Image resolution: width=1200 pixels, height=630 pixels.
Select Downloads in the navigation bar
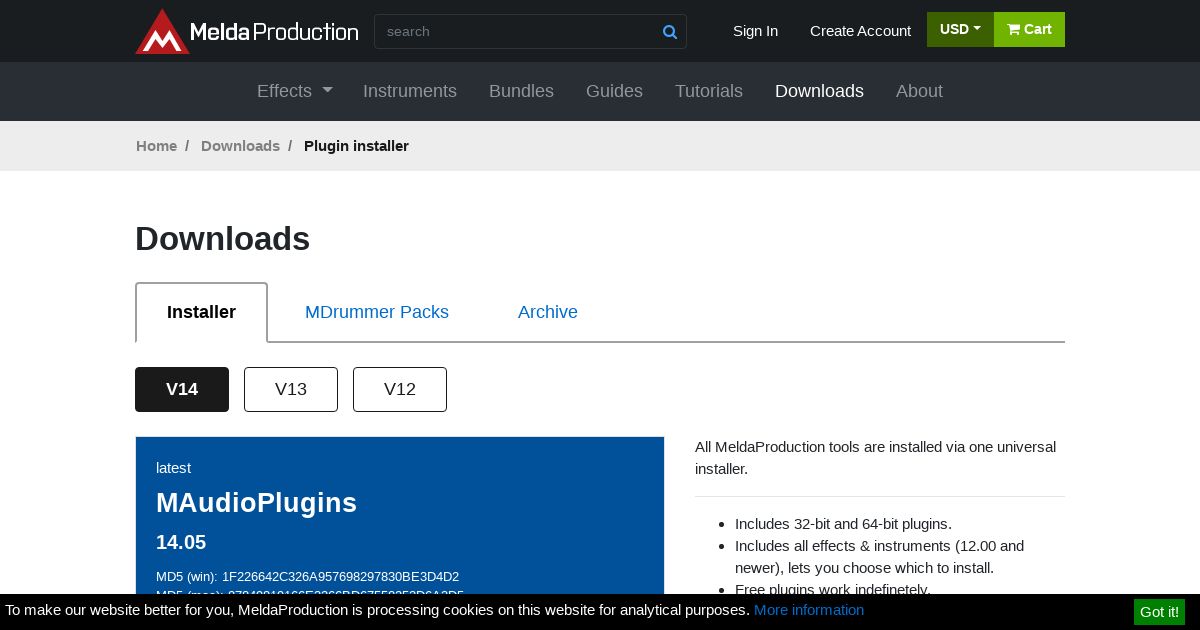click(819, 91)
